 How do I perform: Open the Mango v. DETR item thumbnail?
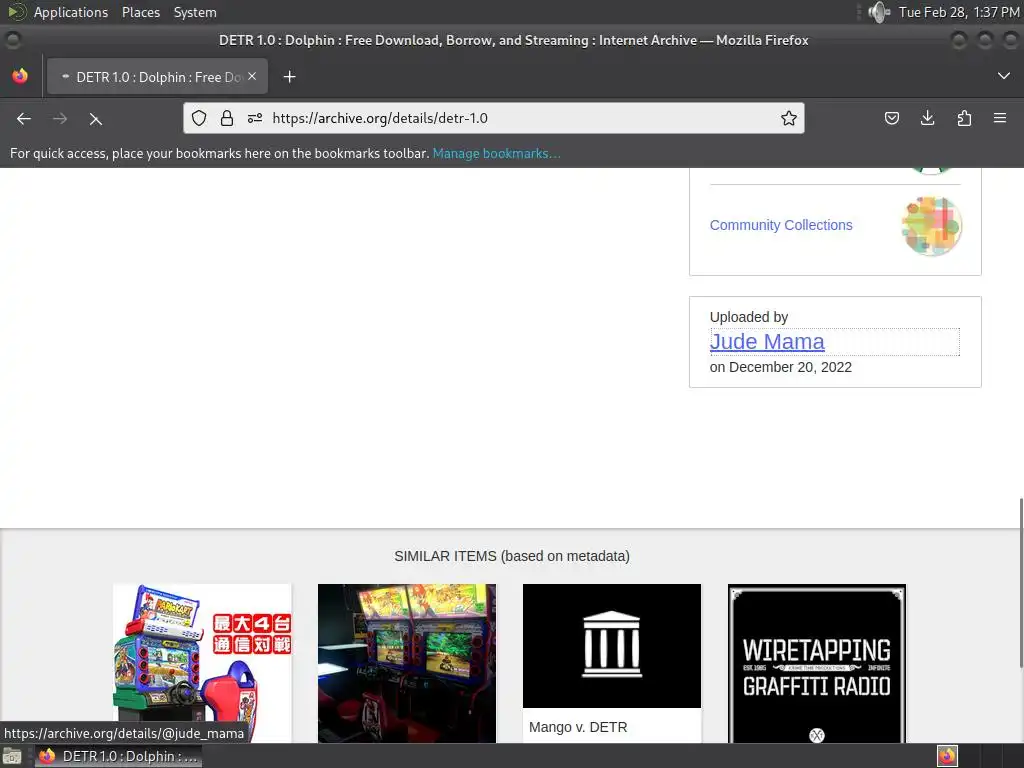click(612, 646)
